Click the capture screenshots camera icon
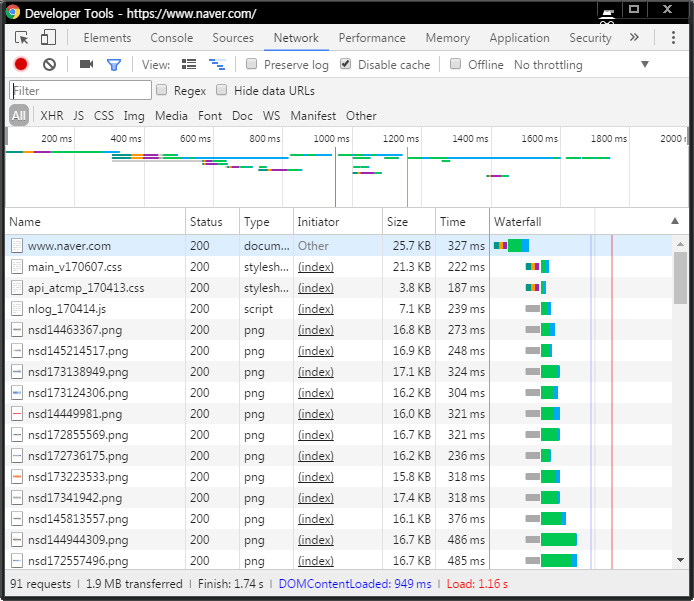The width and height of the screenshot is (694, 601). pyautogui.click(x=86, y=65)
